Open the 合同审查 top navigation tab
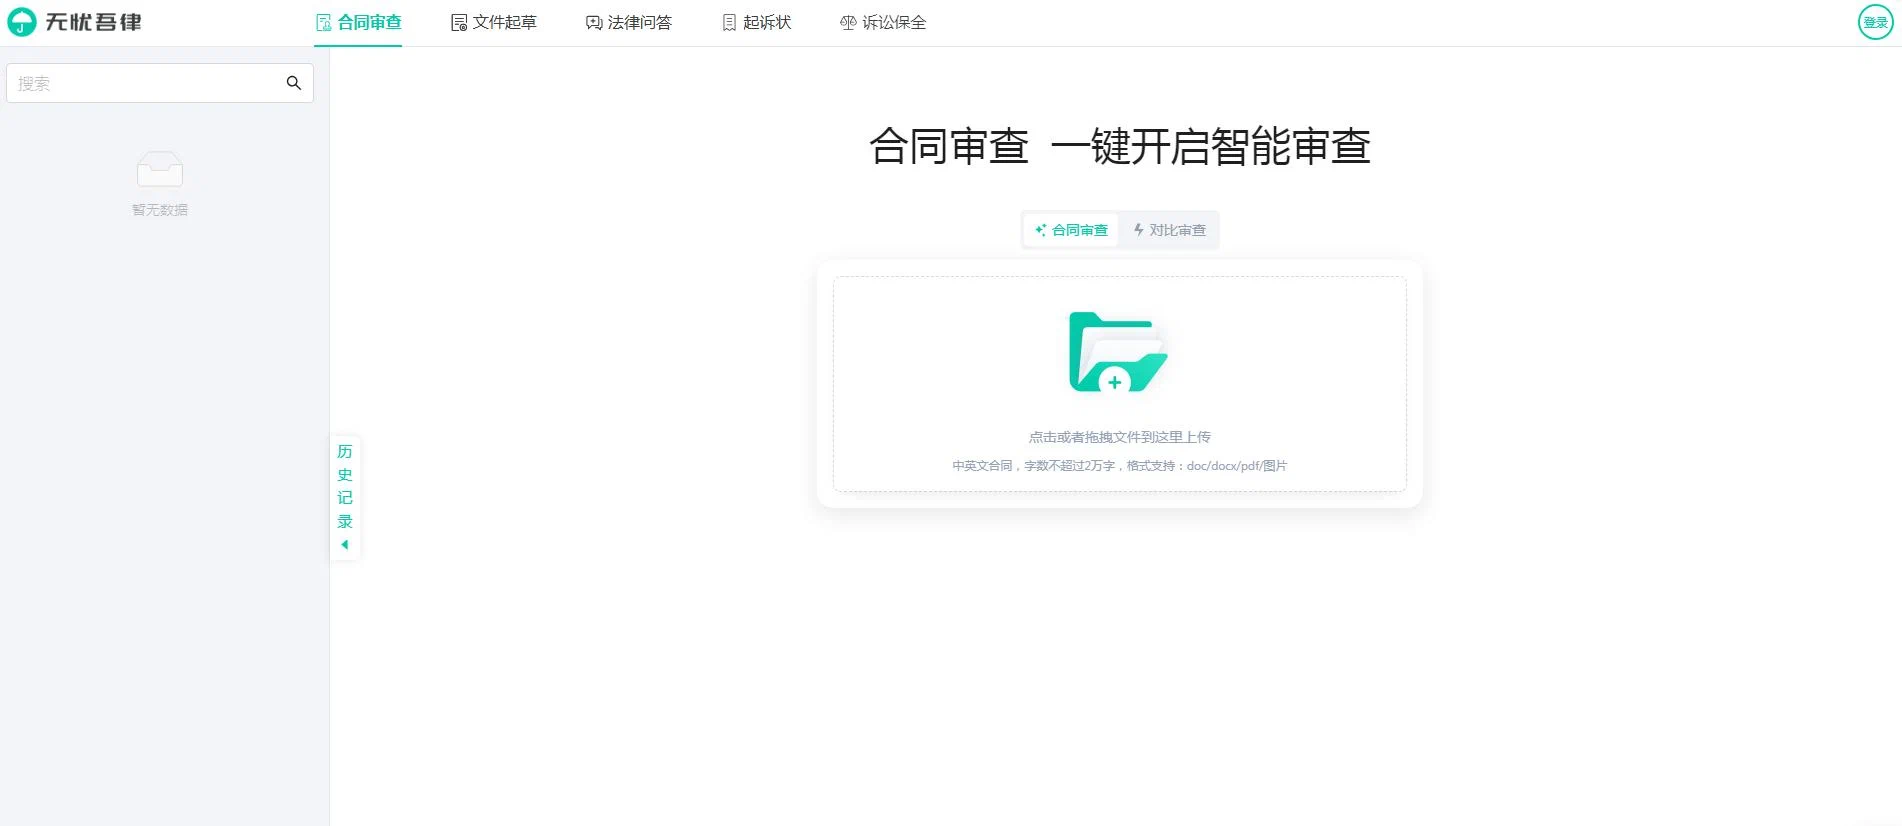The height and width of the screenshot is (826, 1902). 358,22
